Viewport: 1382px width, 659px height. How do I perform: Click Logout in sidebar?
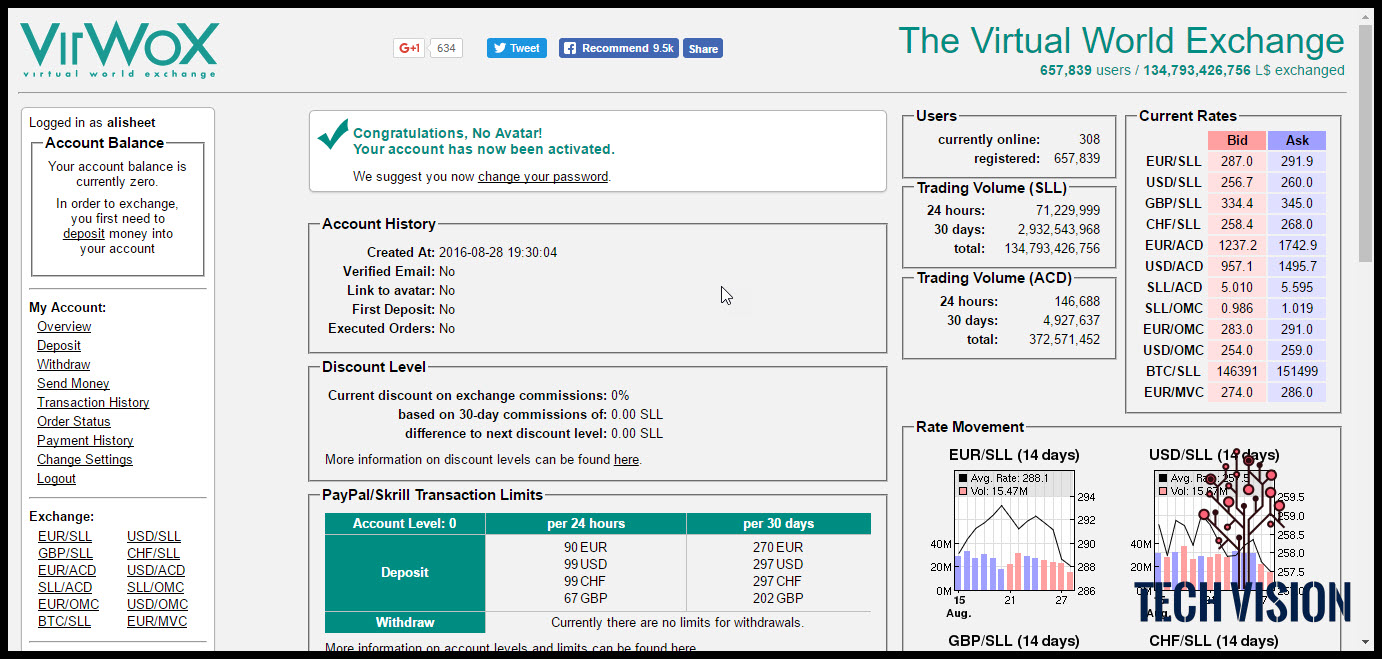pos(57,479)
